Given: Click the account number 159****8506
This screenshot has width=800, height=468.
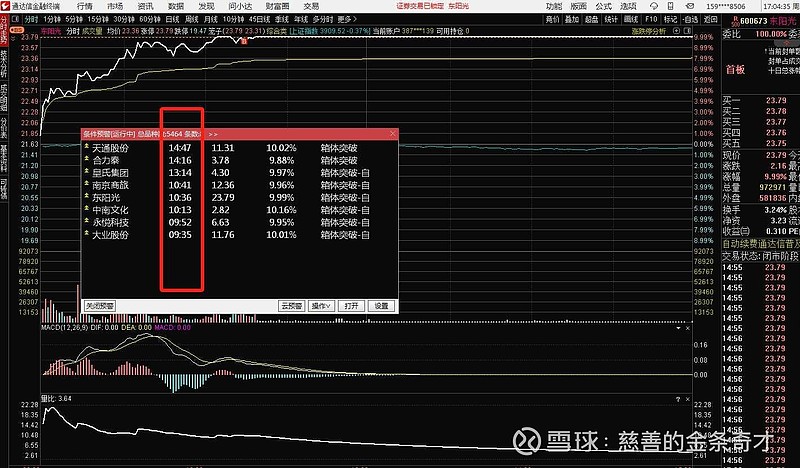Looking at the screenshot, I should click(726, 7).
